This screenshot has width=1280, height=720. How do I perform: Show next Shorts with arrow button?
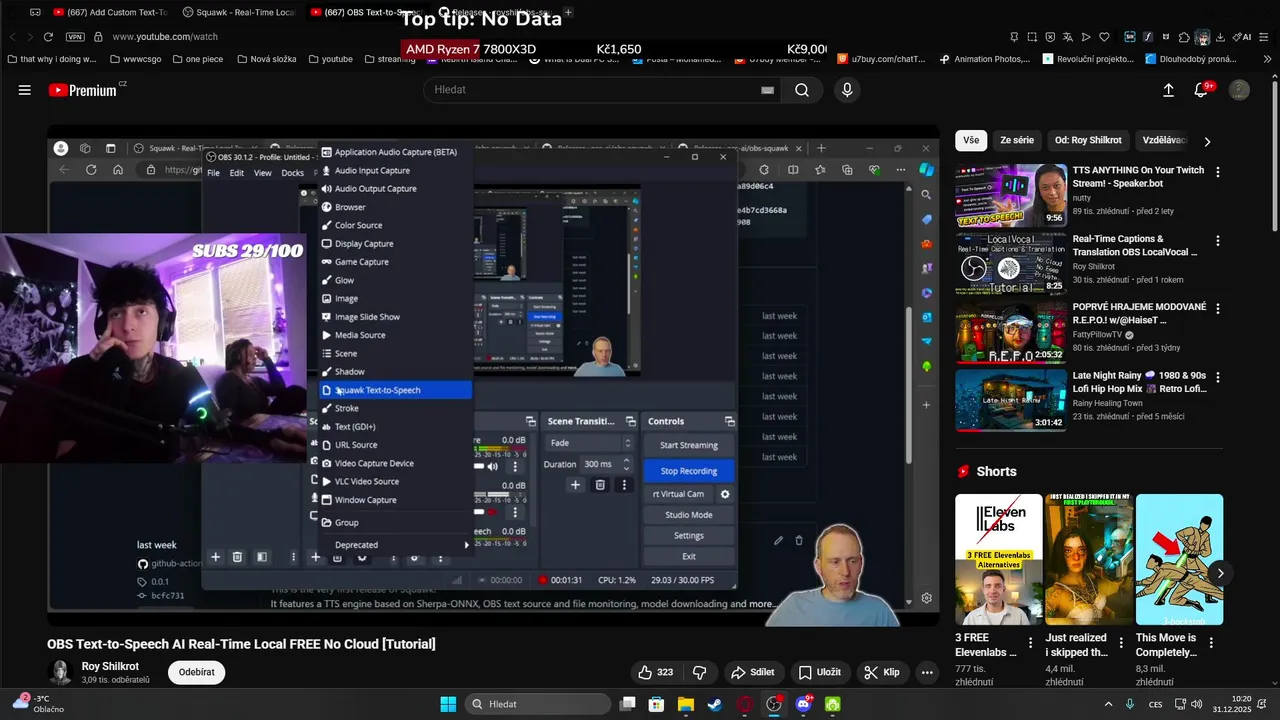point(1220,573)
